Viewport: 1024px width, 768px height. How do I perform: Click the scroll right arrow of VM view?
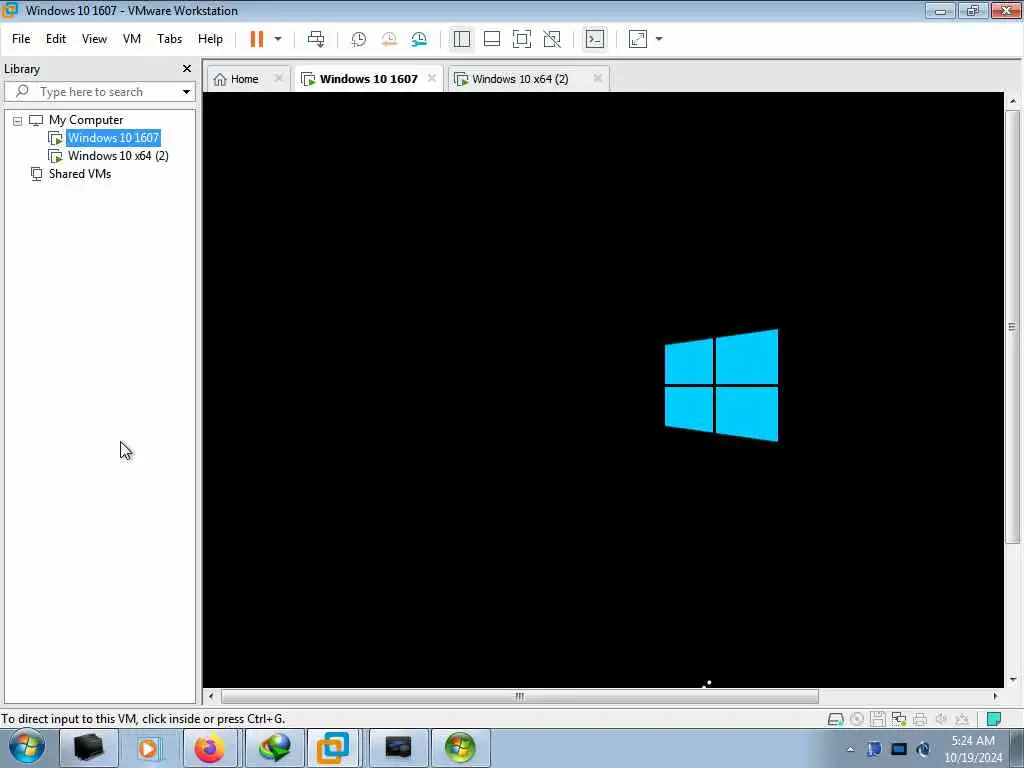click(995, 696)
